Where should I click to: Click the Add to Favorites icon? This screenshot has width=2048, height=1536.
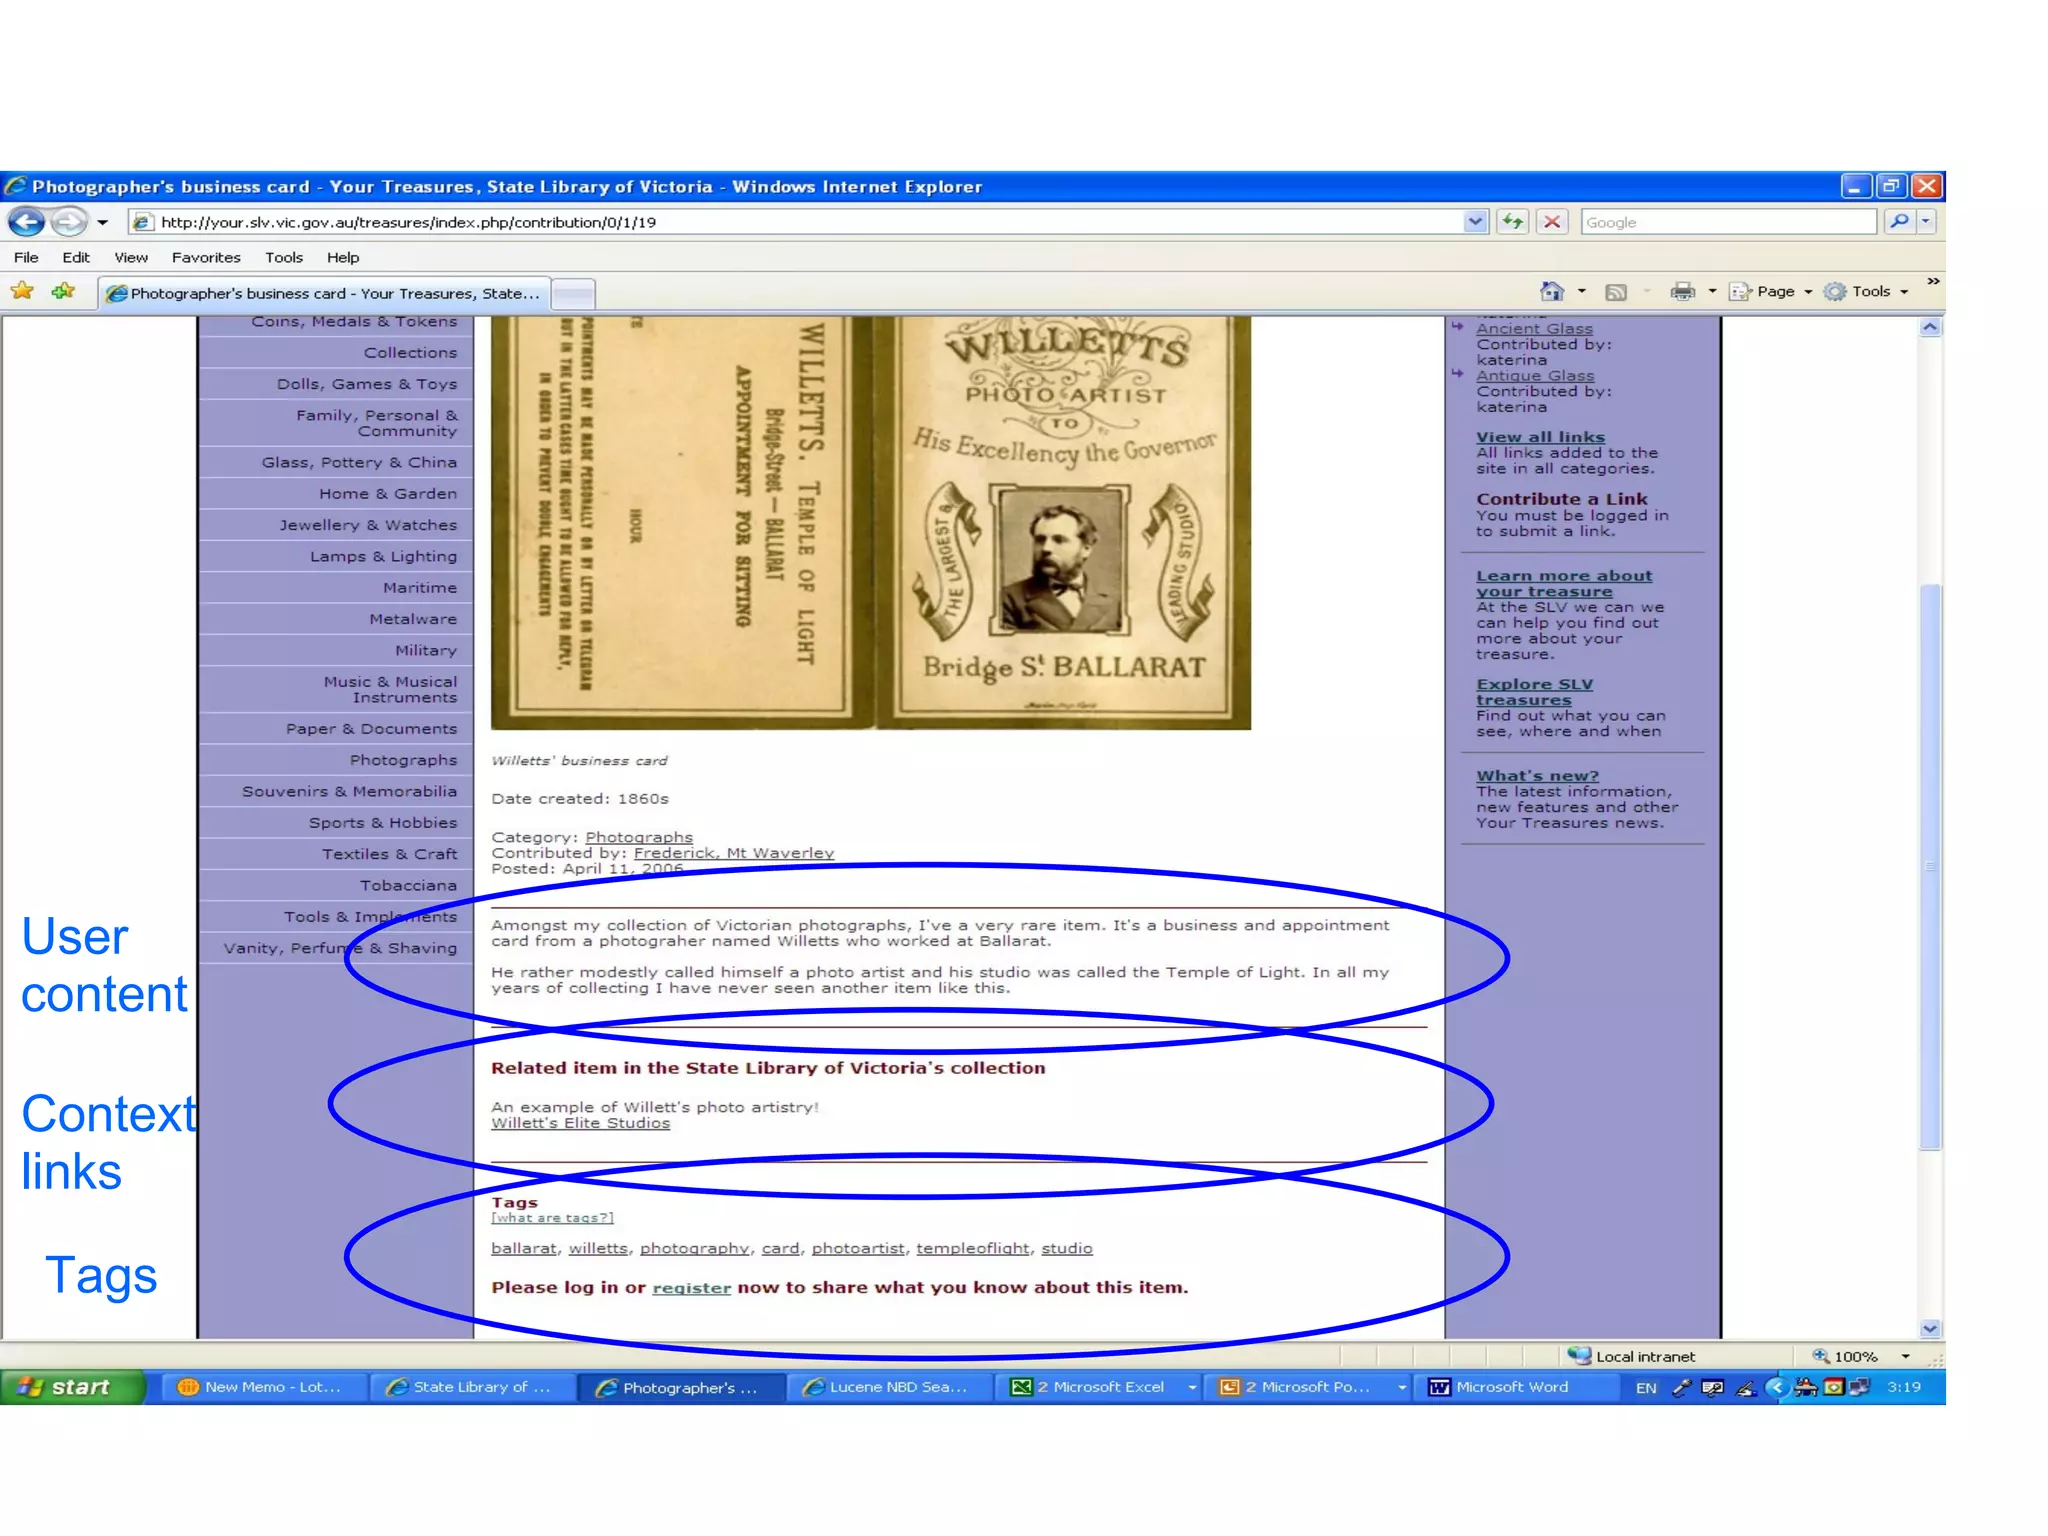64,291
